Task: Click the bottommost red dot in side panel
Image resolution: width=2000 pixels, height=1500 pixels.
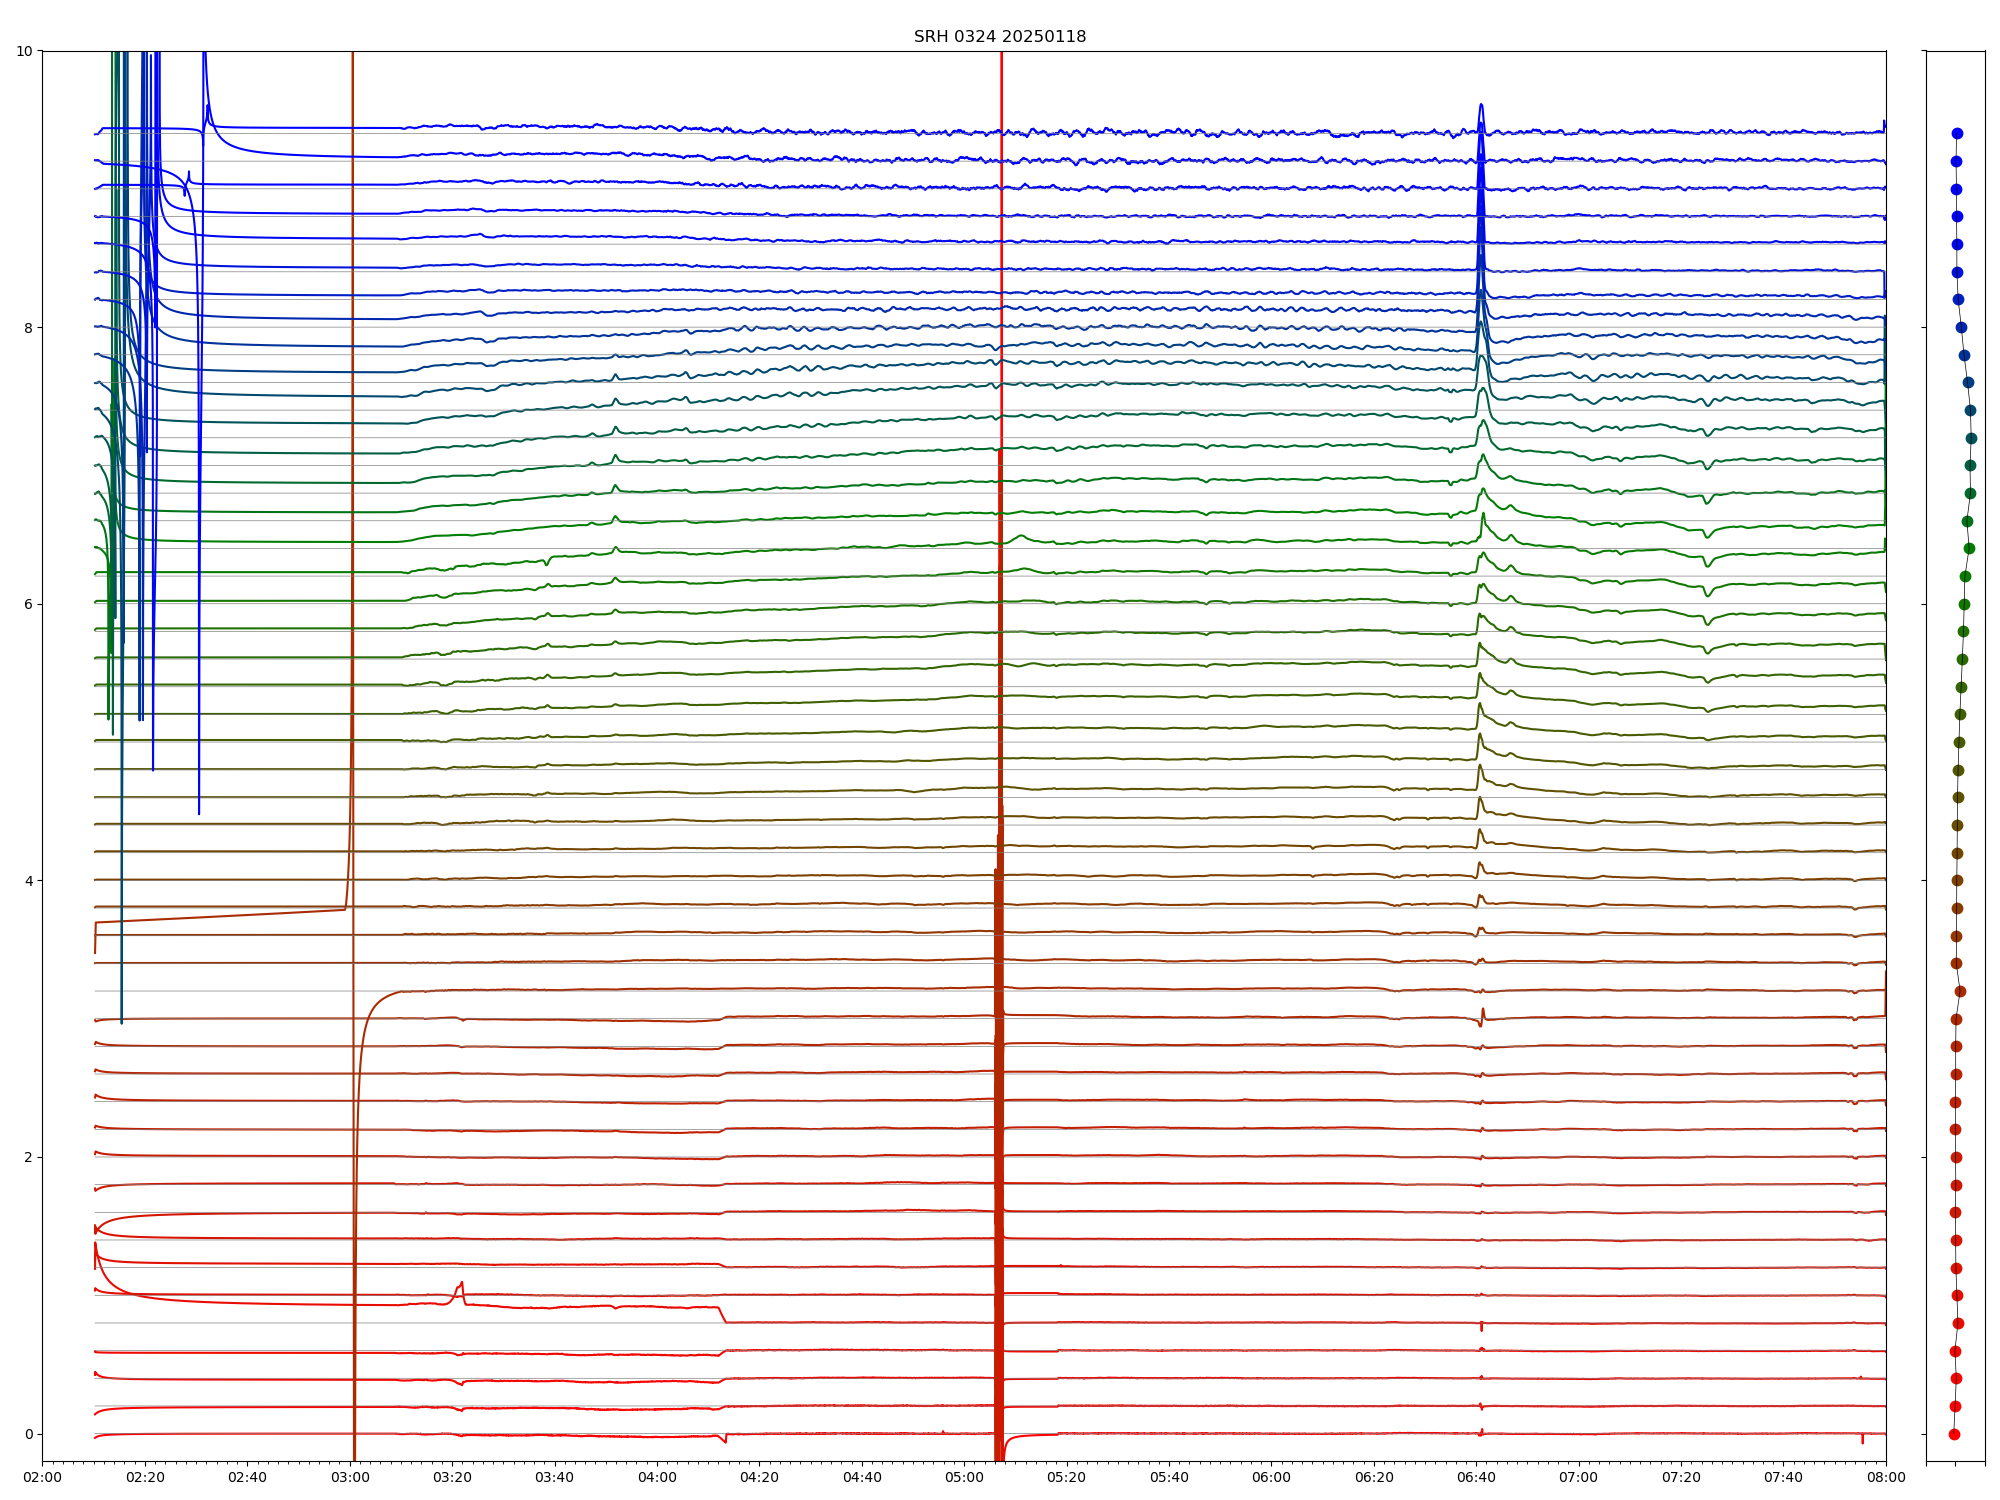Action: click(1954, 1434)
